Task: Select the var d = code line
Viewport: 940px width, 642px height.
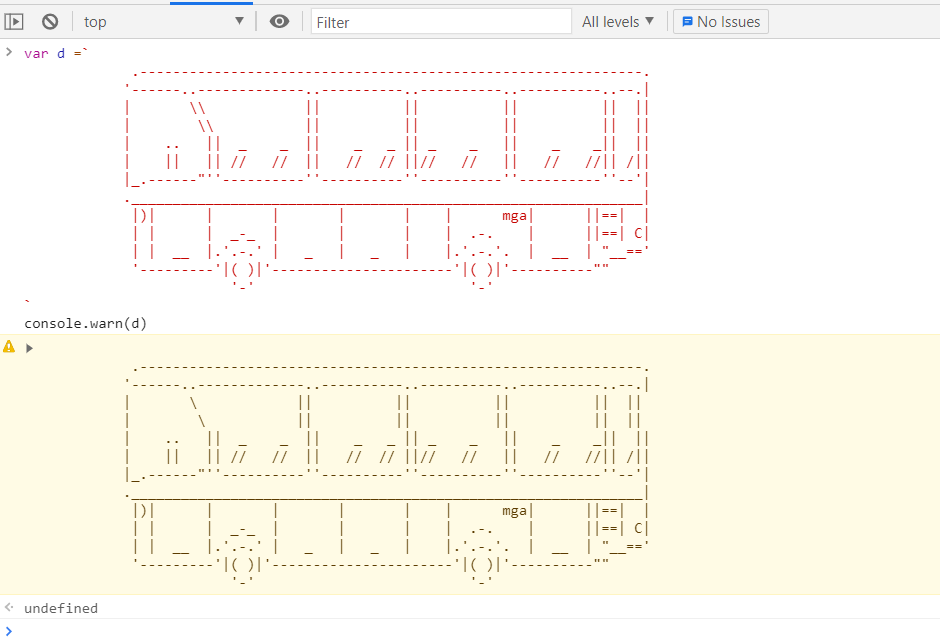Action: click(56, 53)
